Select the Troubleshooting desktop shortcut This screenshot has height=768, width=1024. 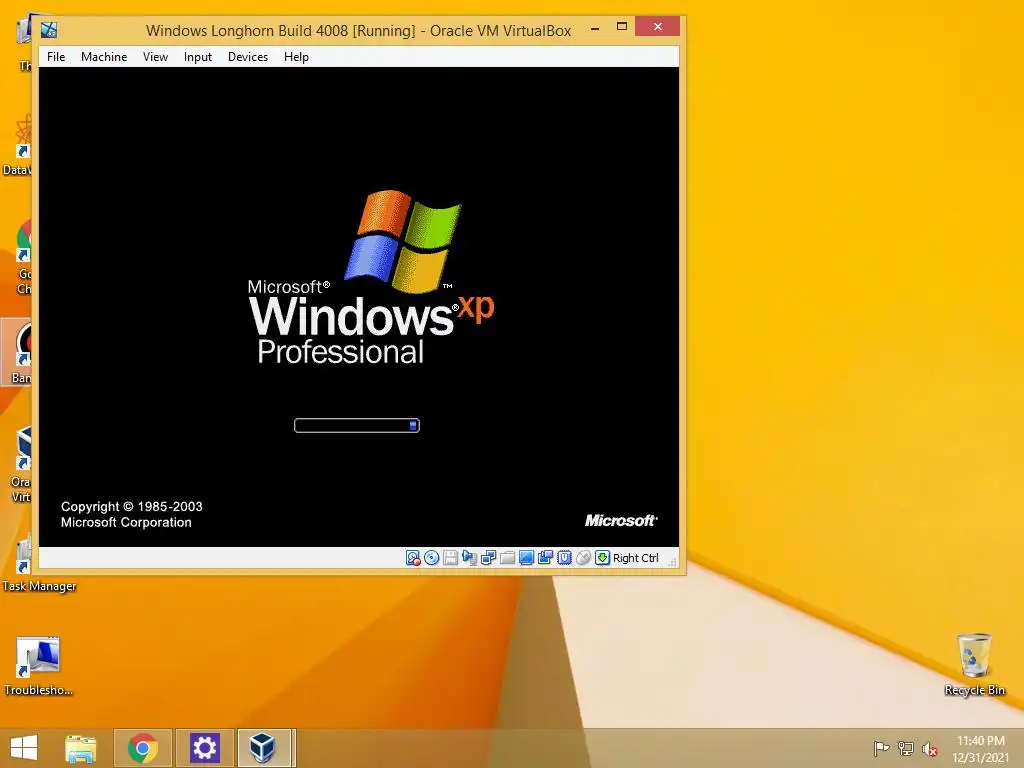[38, 666]
